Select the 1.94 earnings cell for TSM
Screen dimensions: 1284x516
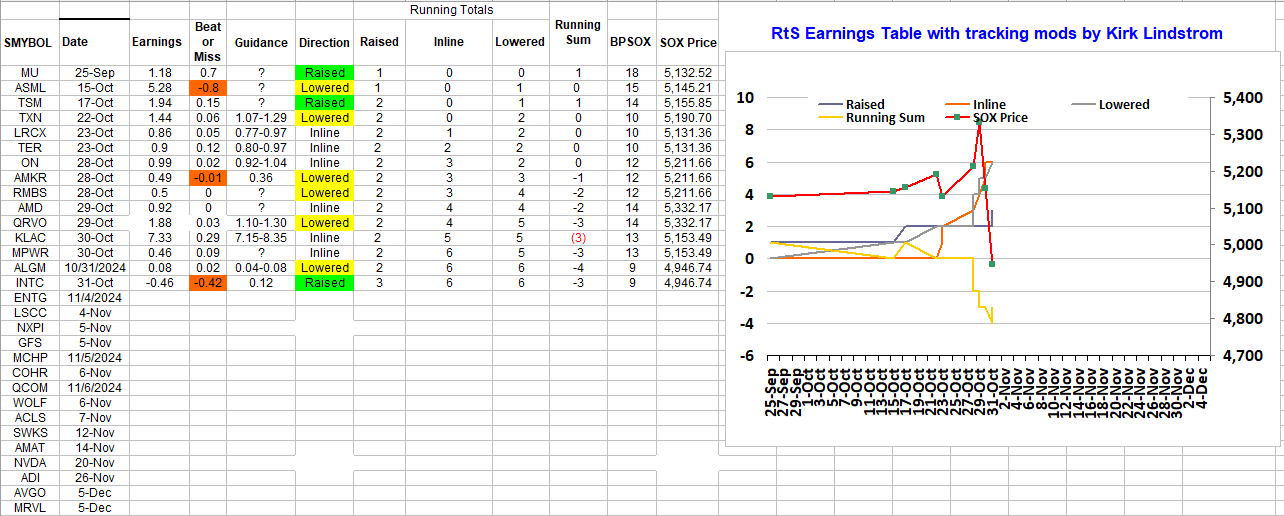(157, 103)
